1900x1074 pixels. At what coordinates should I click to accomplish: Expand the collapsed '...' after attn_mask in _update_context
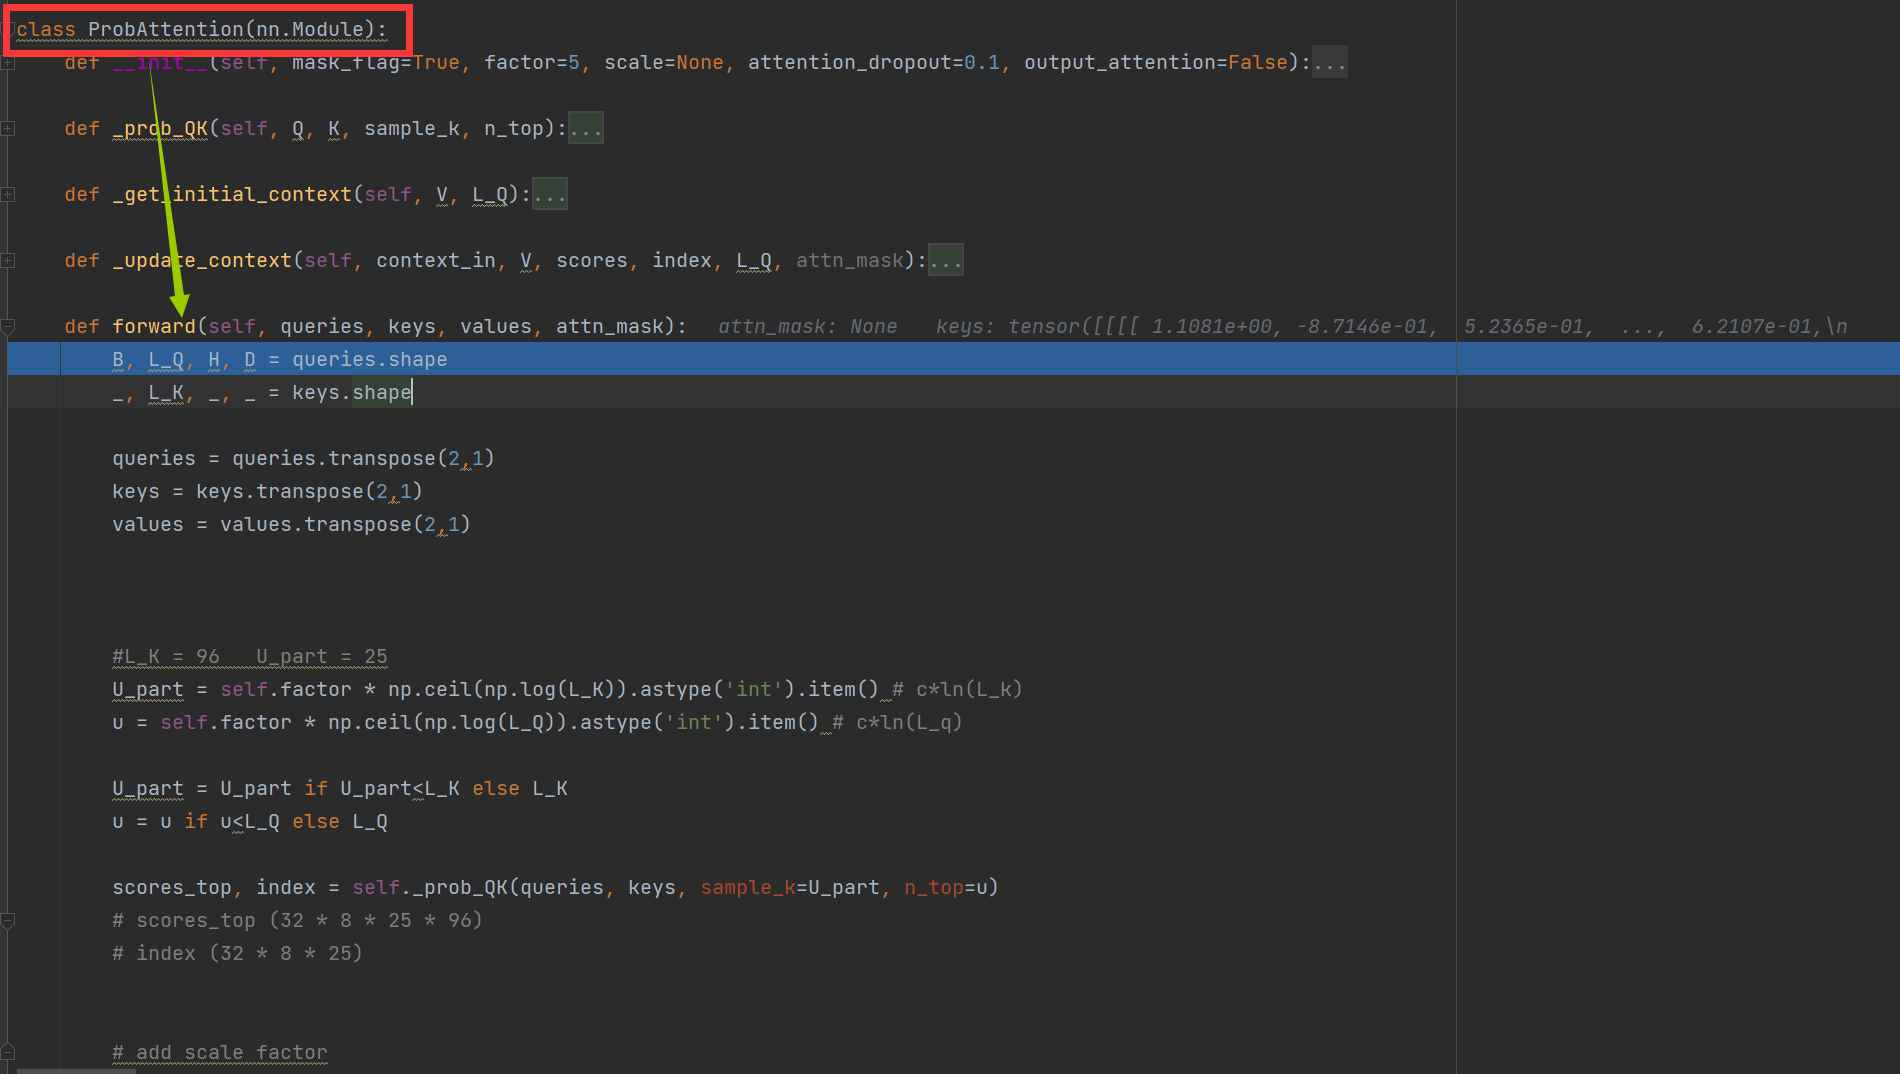coord(945,259)
